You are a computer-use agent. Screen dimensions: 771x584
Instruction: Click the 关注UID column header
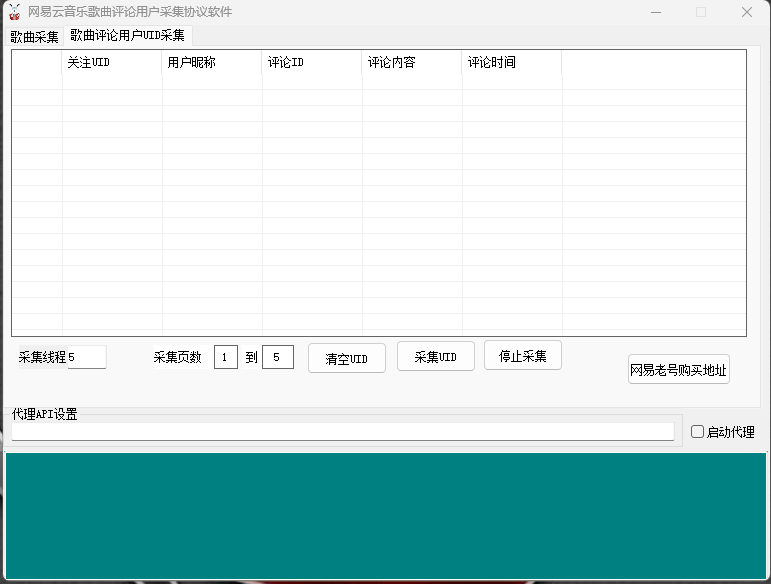[x=111, y=62]
